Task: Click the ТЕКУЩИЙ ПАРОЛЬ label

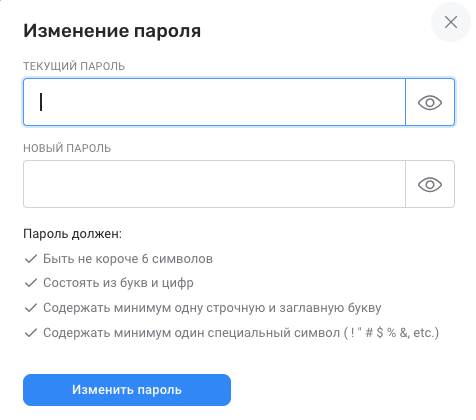Action: point(74,66)
